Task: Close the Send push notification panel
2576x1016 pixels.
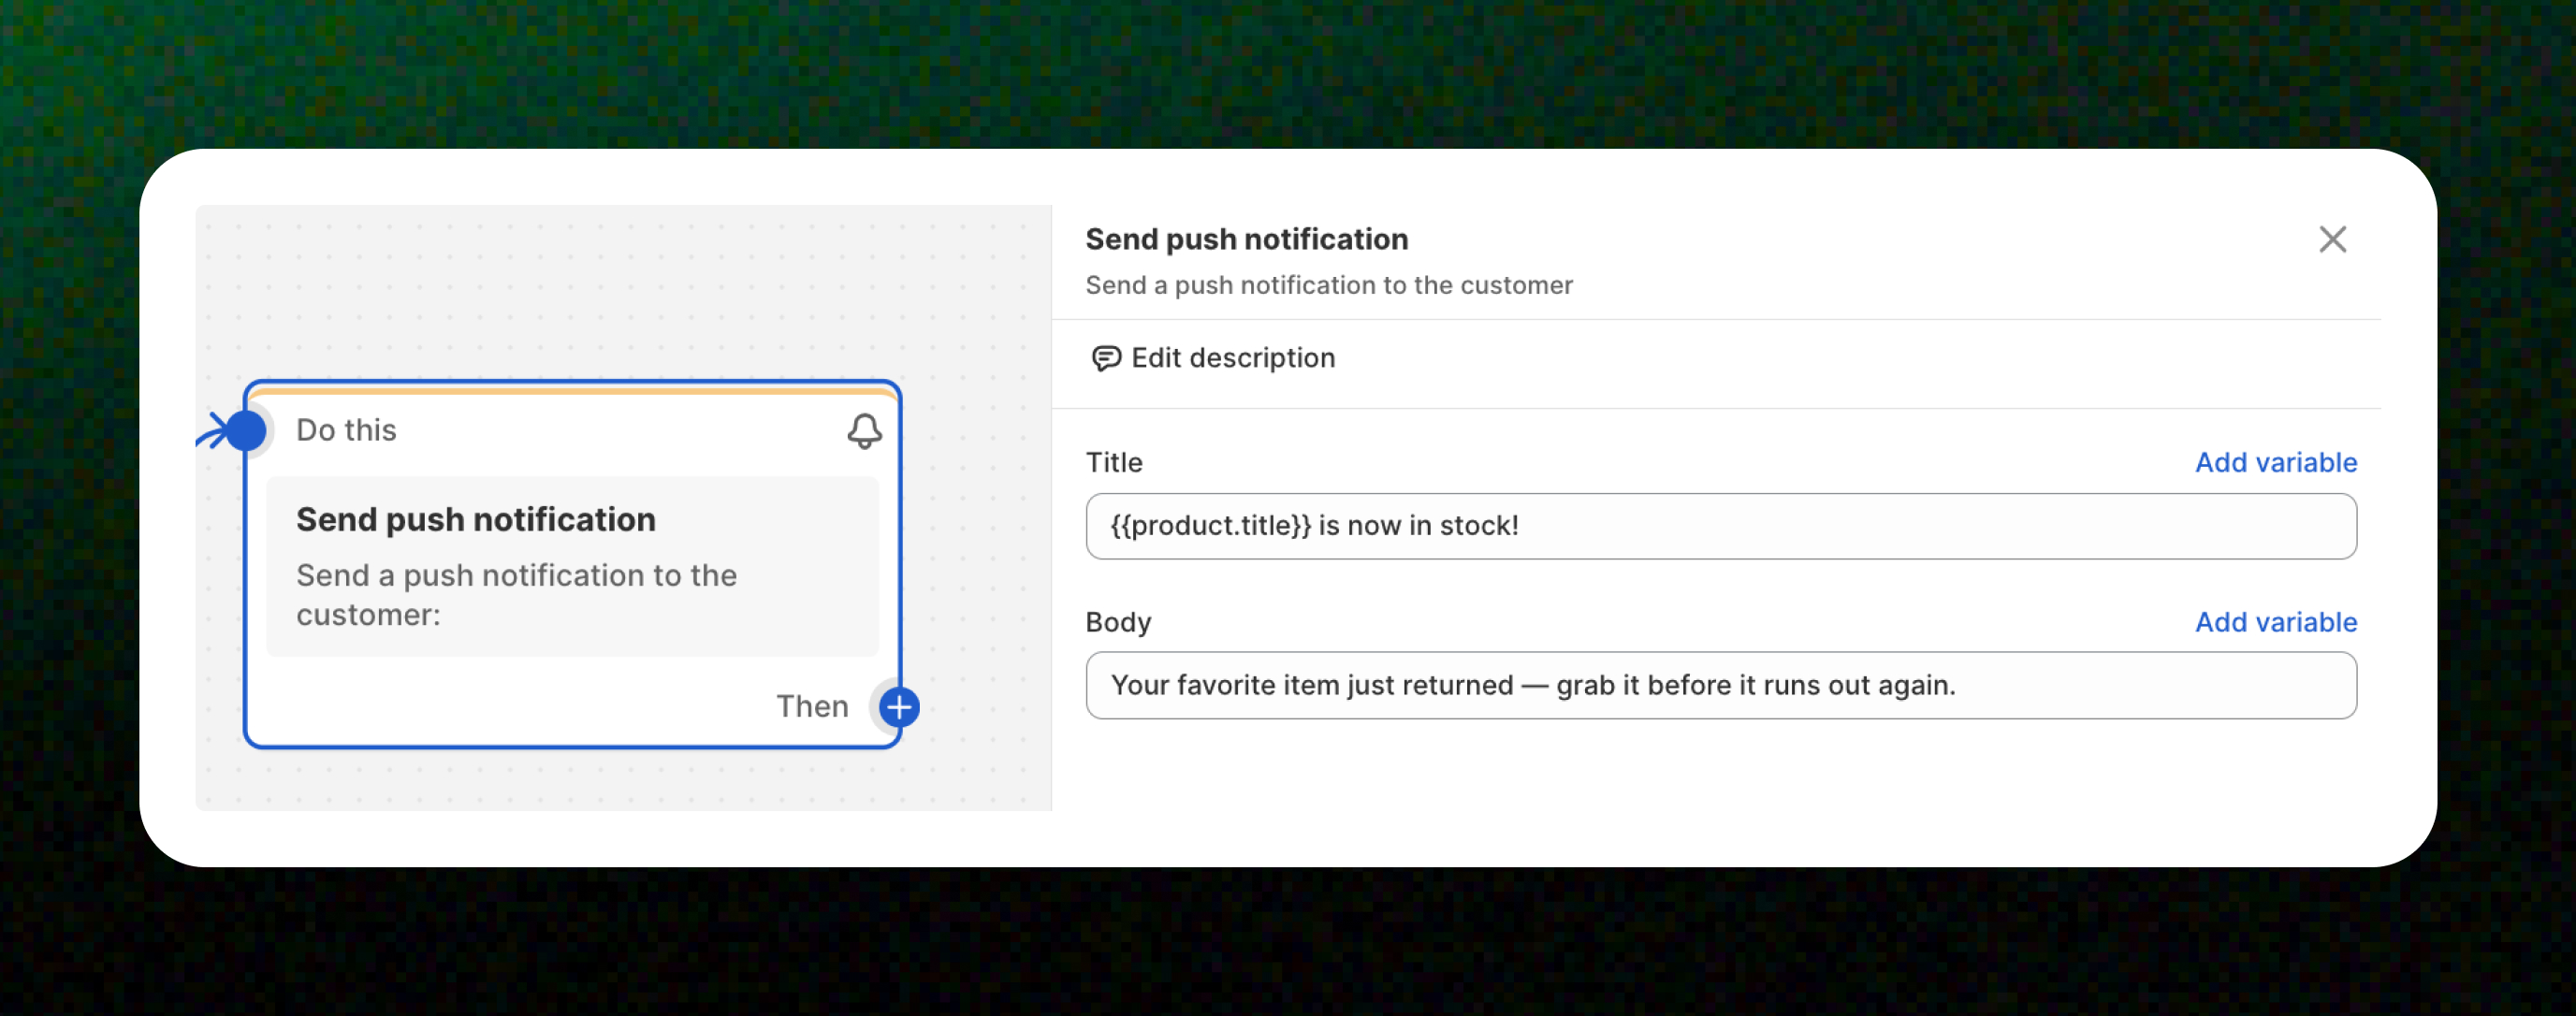Action: [2332, 239]
